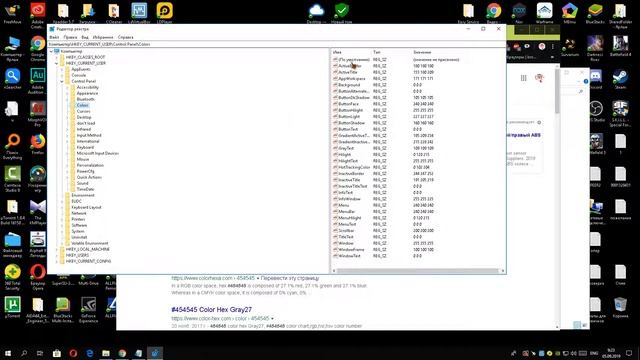Open Task View on the taskbar
This screenshot has width=640, height=360.
[40, 353]
